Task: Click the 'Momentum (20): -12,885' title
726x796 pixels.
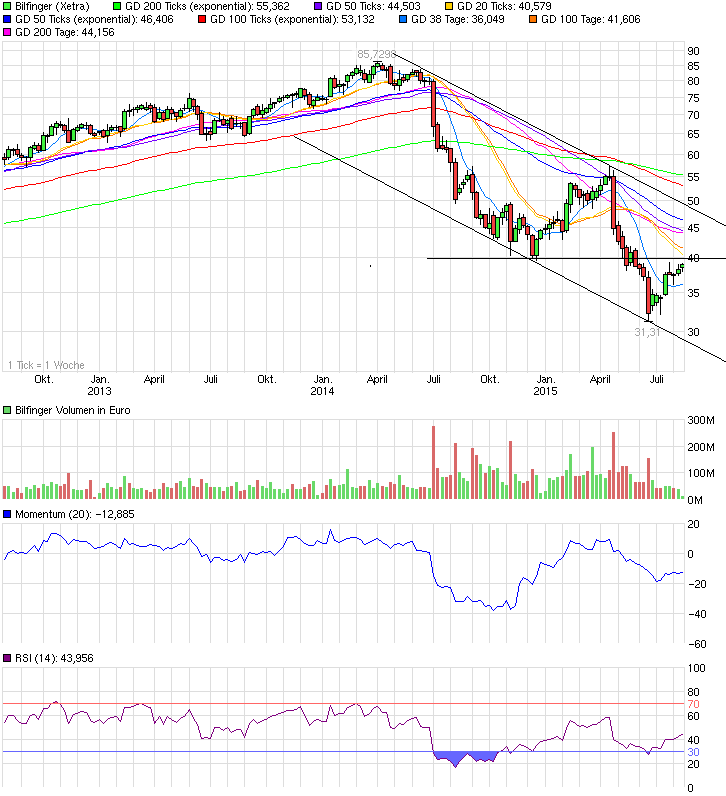Action: [75, 514]
